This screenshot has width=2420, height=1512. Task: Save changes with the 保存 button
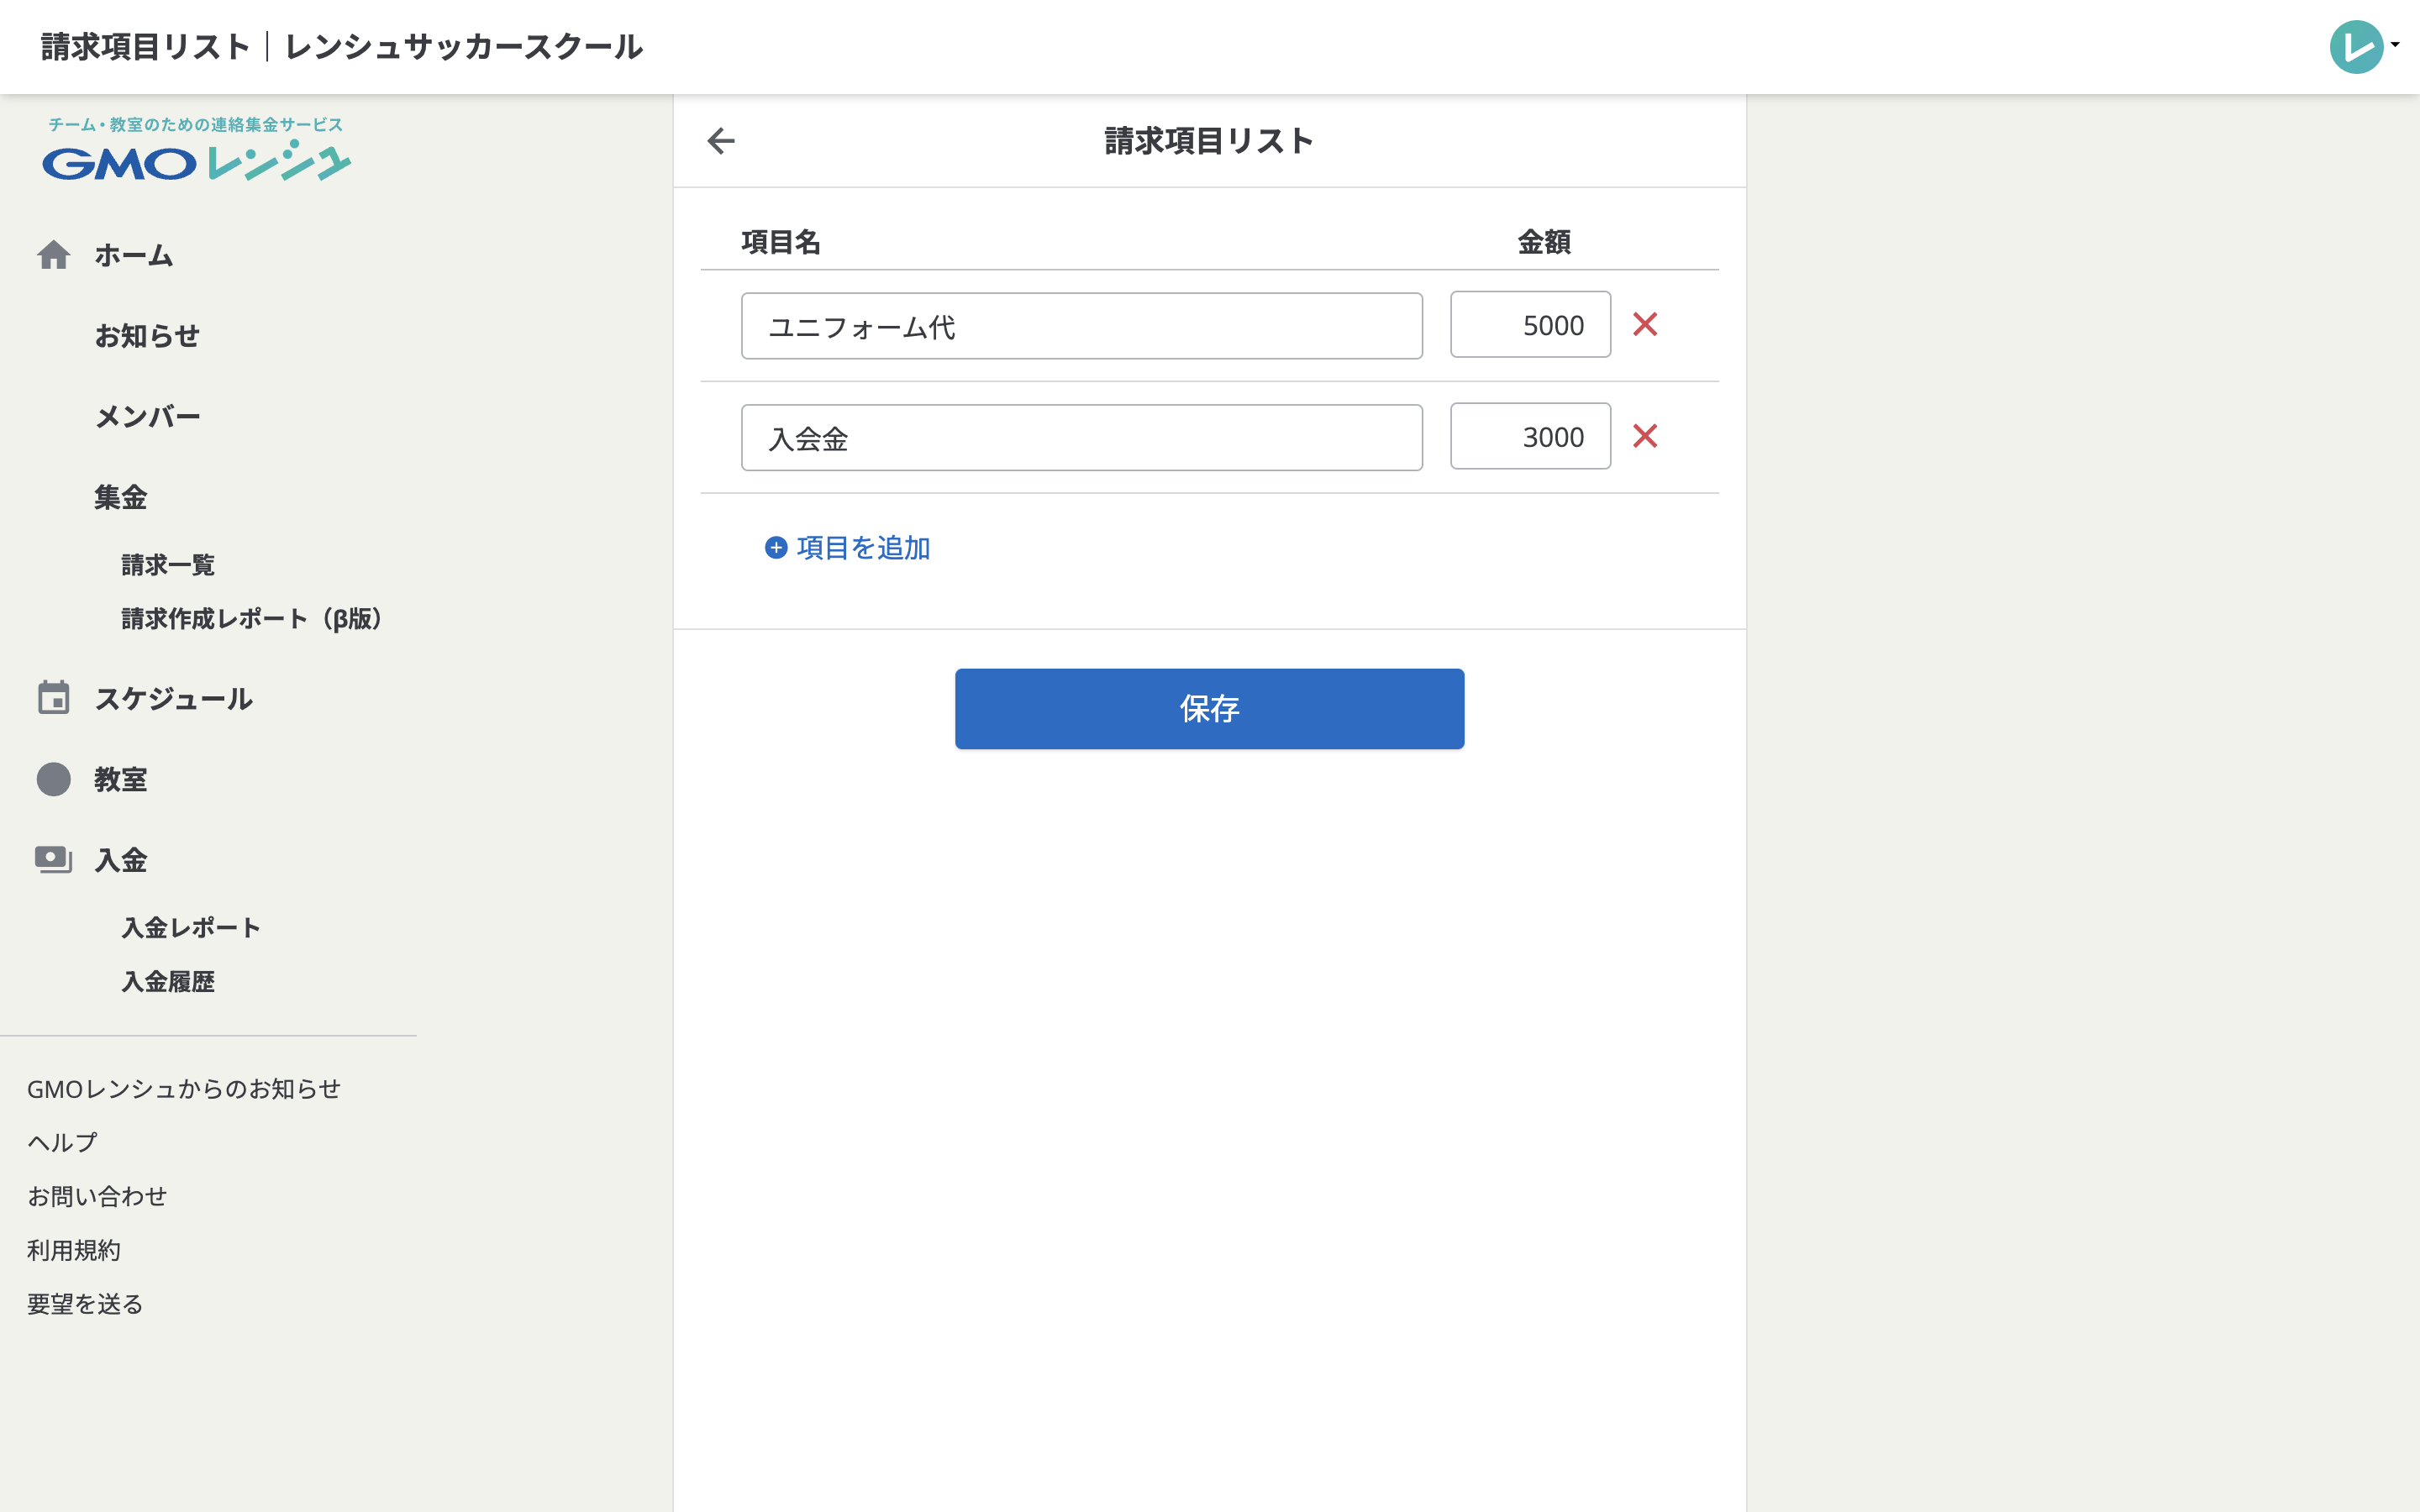coord(1208,708)
